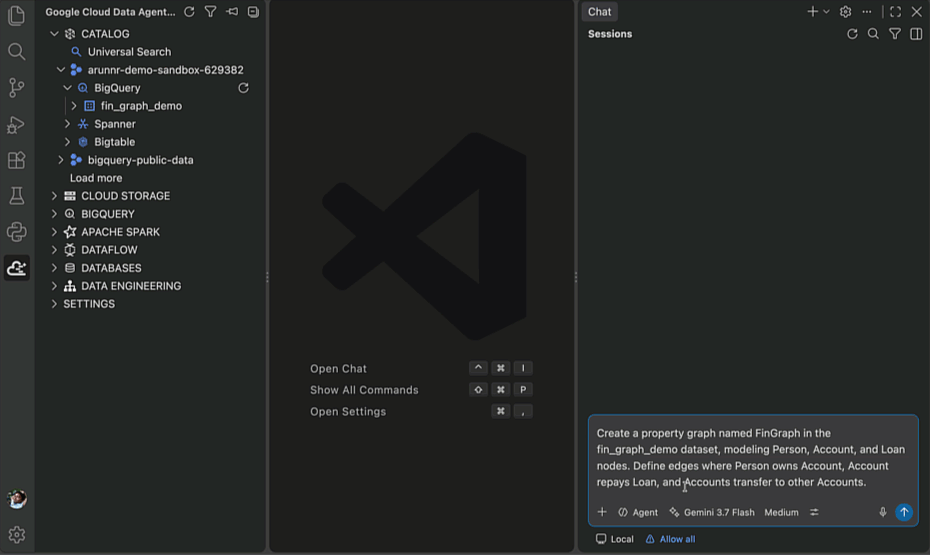Open the chat settings gear

pyautogui.click(x=846, y=12)
